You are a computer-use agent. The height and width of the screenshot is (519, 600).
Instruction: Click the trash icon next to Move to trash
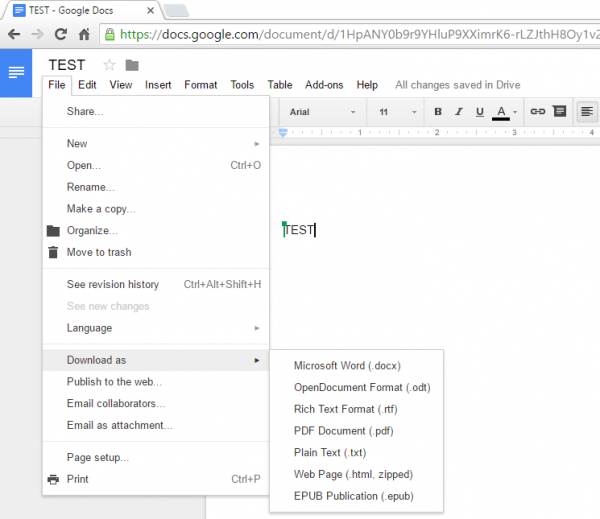(x=53, y=252)
